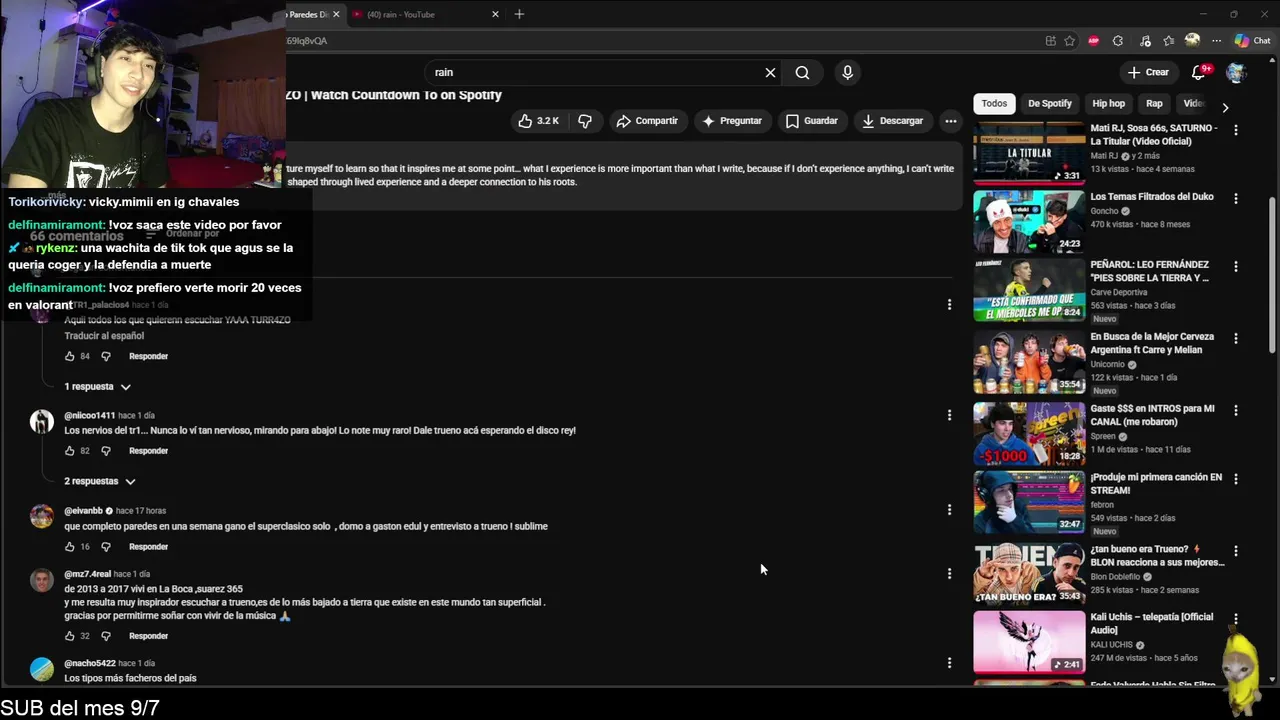Expand '2 respuestas' replies
Image resolution: width=1280 pixels, height=720 pixels.
[100, 481]
